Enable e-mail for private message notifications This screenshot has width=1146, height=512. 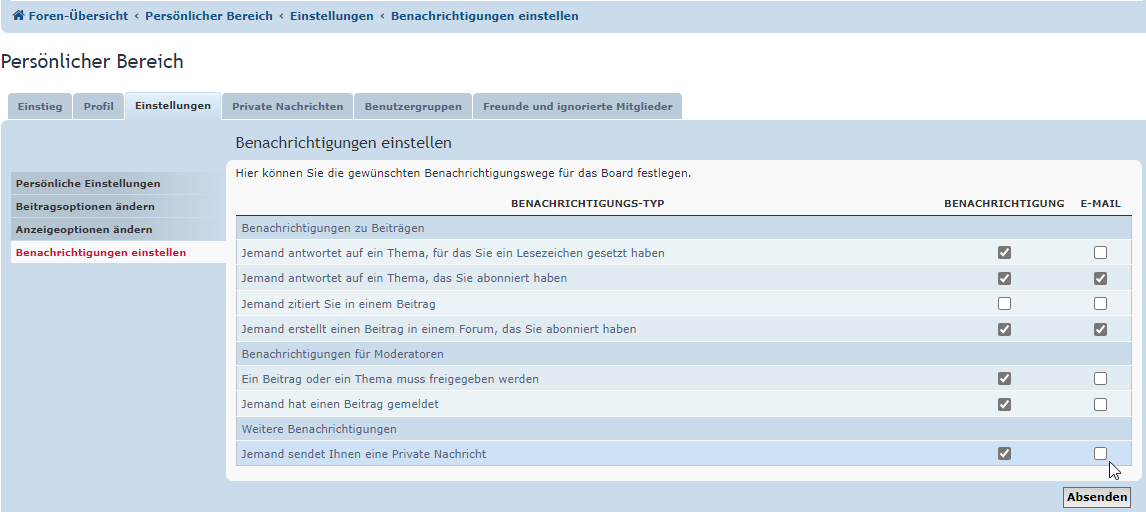[1100, 454]
